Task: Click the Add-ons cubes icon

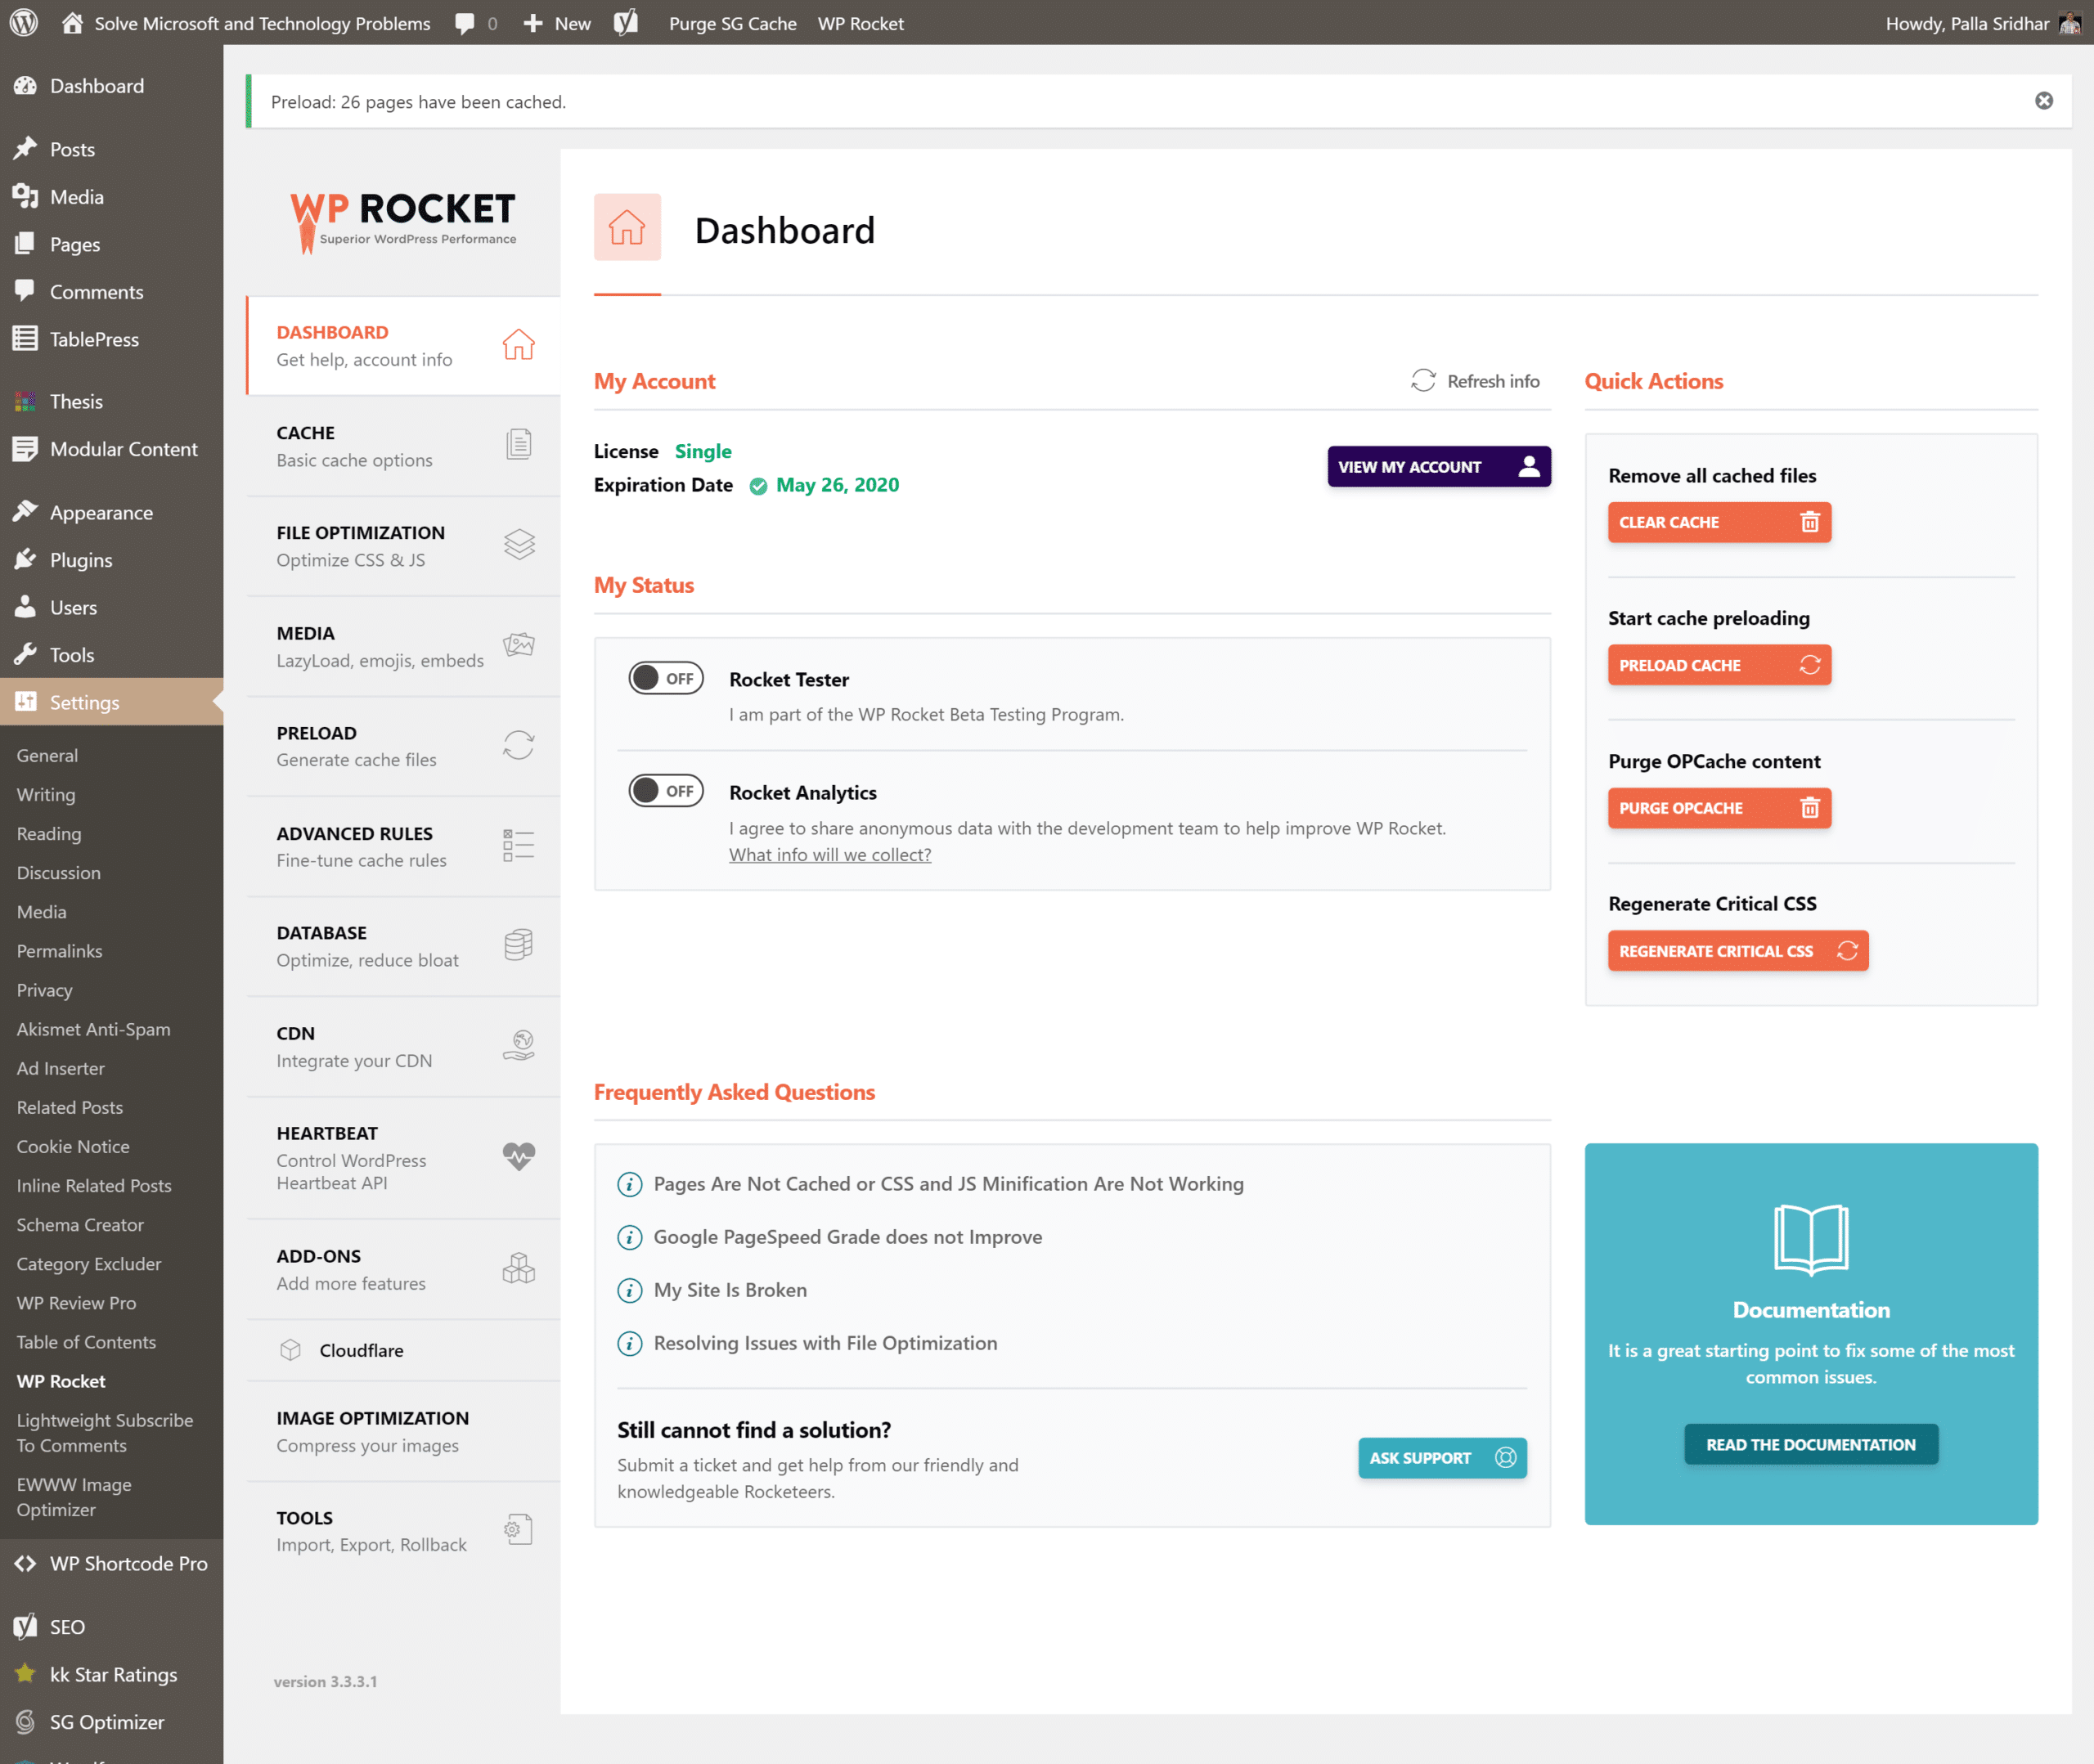Action: pyautogui.click(x=518, y=1268)
